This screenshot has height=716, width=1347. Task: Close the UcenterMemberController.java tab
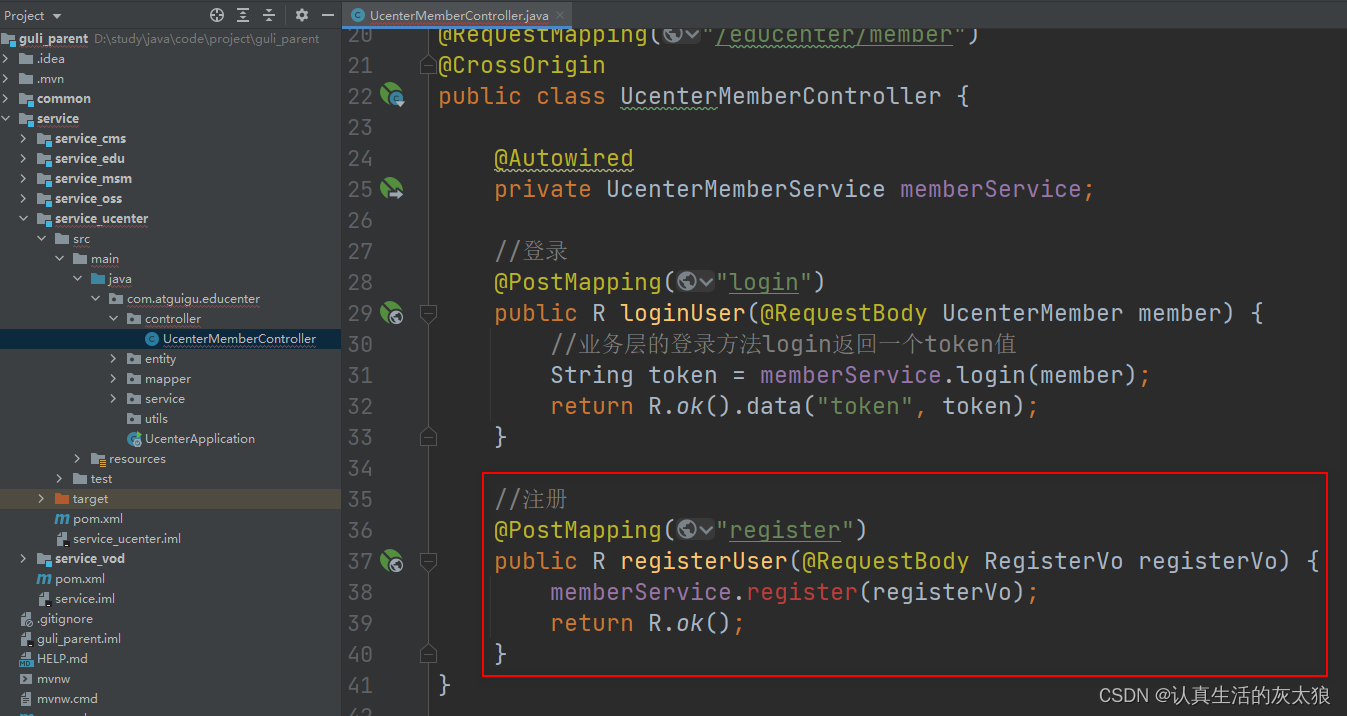(561, 15)
